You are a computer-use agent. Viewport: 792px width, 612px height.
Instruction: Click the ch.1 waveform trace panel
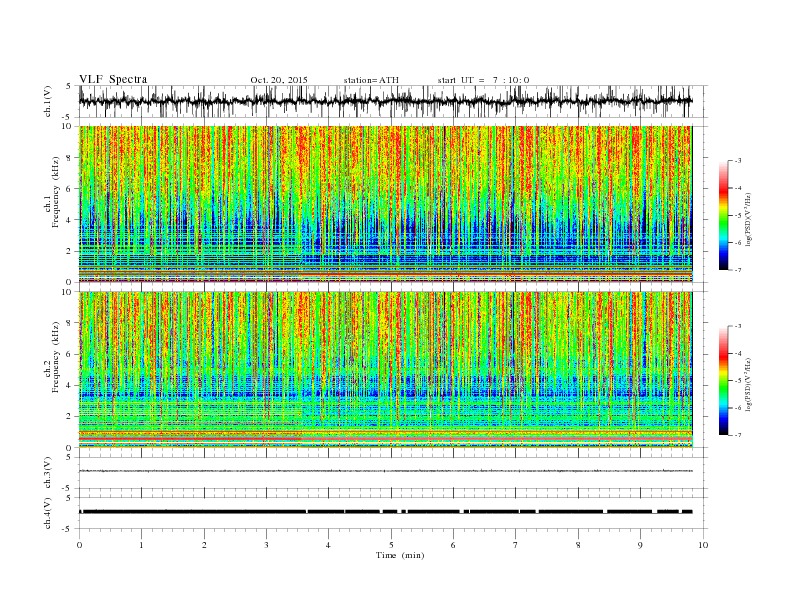(x=393, y=101)
